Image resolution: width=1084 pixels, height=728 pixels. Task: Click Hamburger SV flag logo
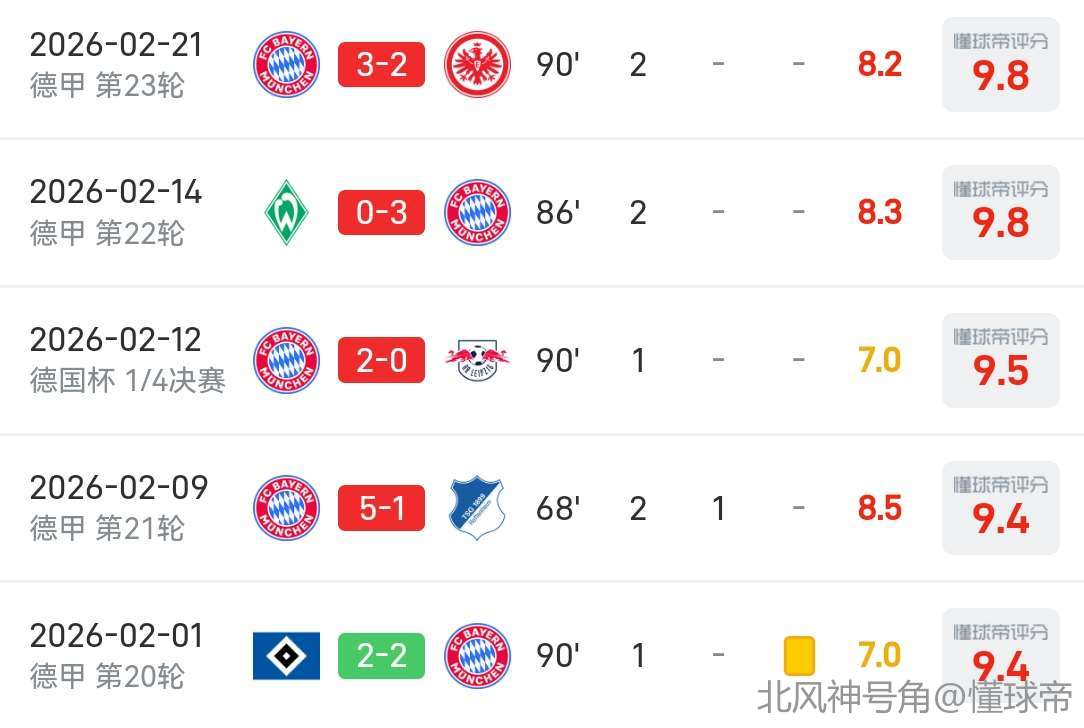coord(286,656)
